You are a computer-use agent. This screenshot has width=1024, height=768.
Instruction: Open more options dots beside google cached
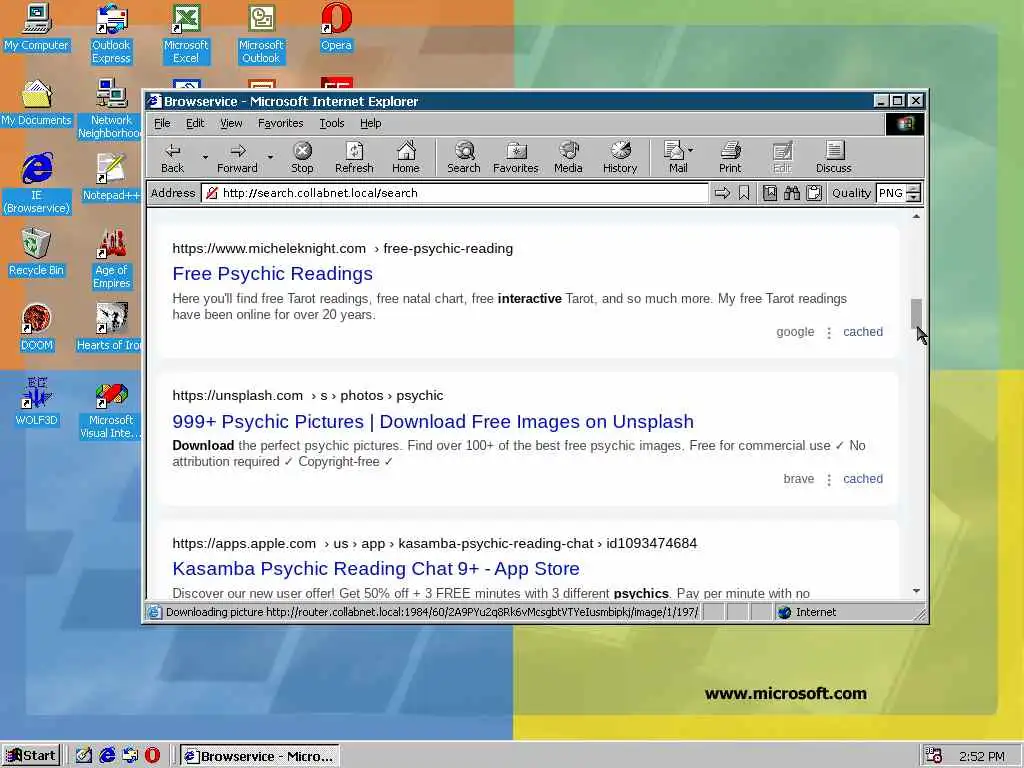[829, 332]
